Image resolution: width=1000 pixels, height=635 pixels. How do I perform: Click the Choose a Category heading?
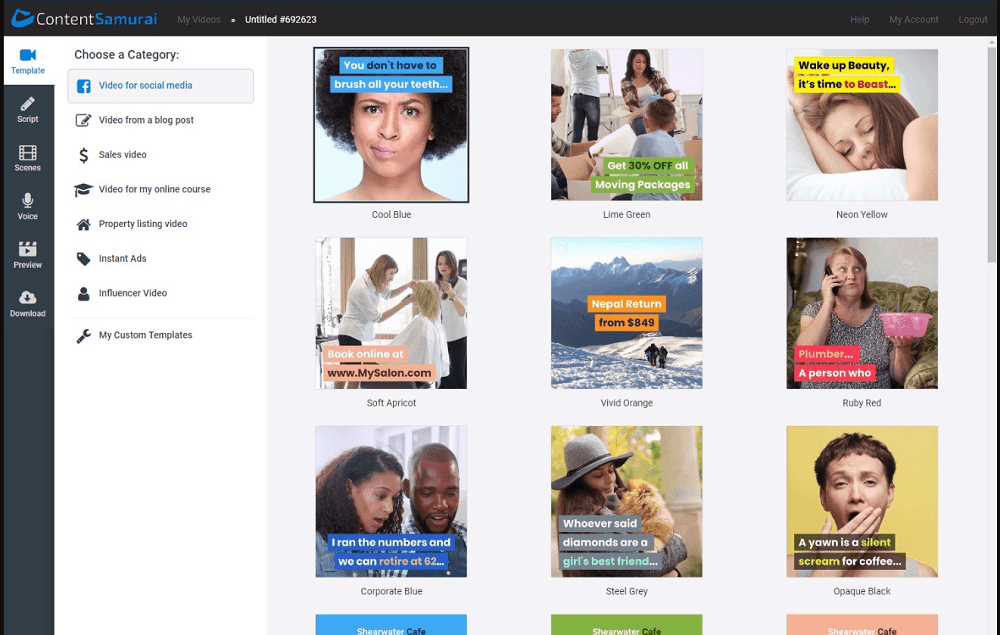pyautogui.click(x=126, y=55)
